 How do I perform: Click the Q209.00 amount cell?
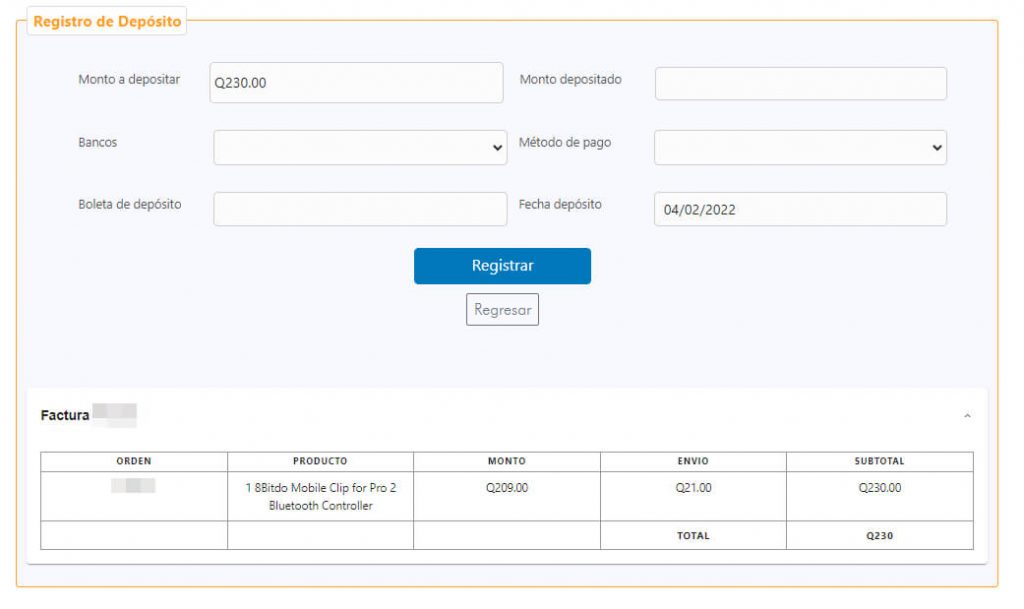(x=506, y=488)
